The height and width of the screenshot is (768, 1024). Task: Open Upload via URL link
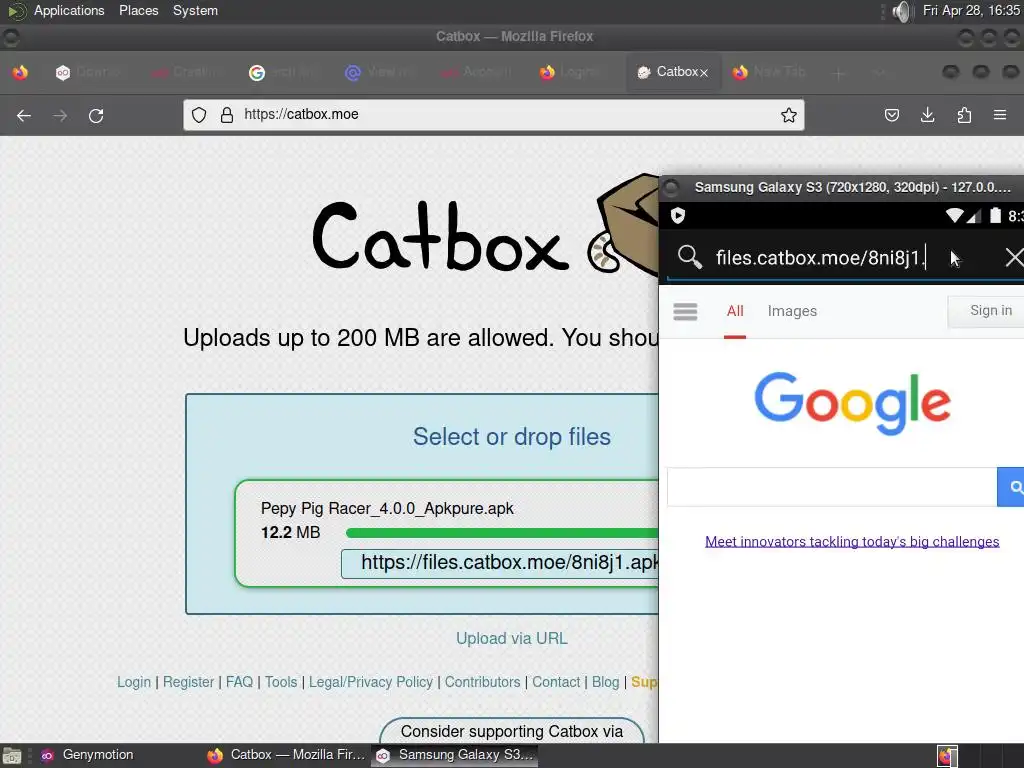point(512,638)
